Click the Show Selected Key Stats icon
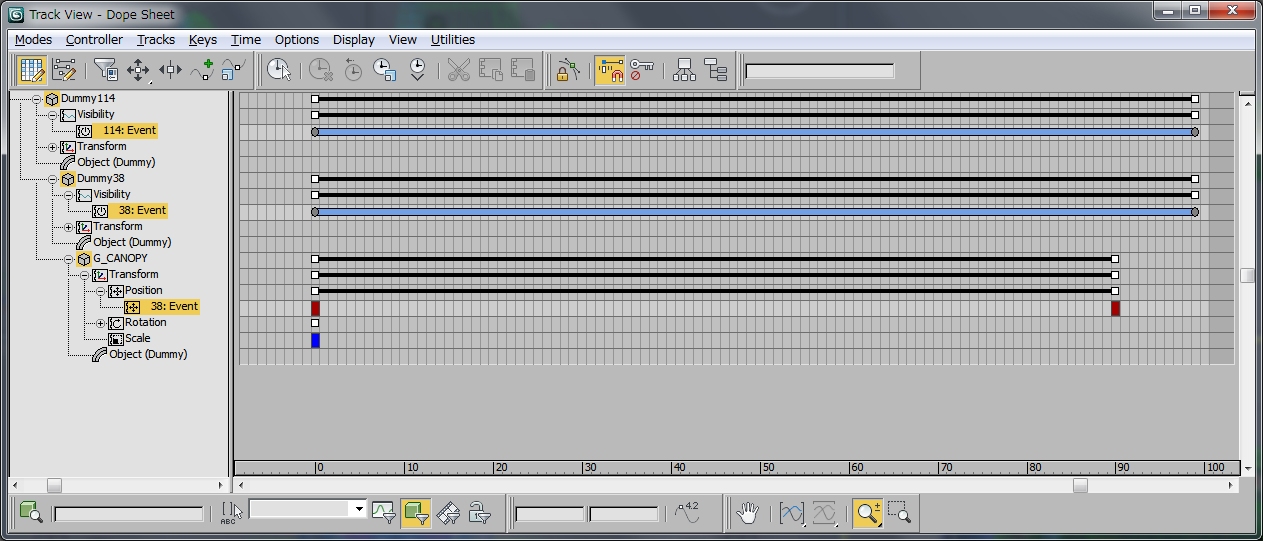This screenshot has width=1263, height=541. click(686, 513)
